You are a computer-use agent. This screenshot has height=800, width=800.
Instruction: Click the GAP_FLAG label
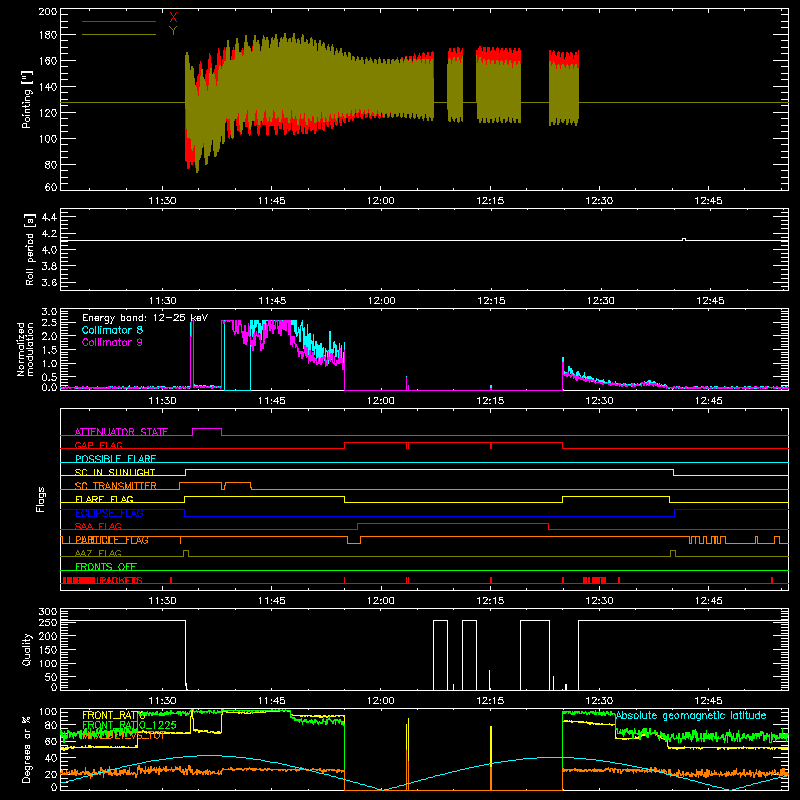[98, 445]
